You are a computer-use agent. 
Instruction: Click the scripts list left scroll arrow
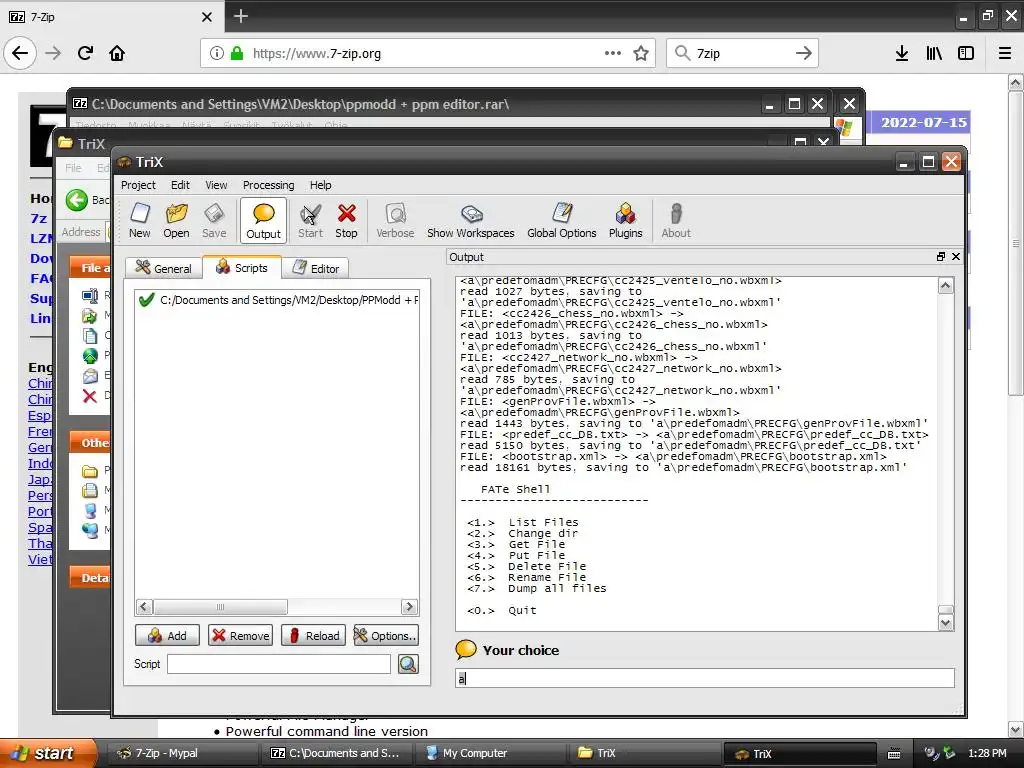point(144,607)
